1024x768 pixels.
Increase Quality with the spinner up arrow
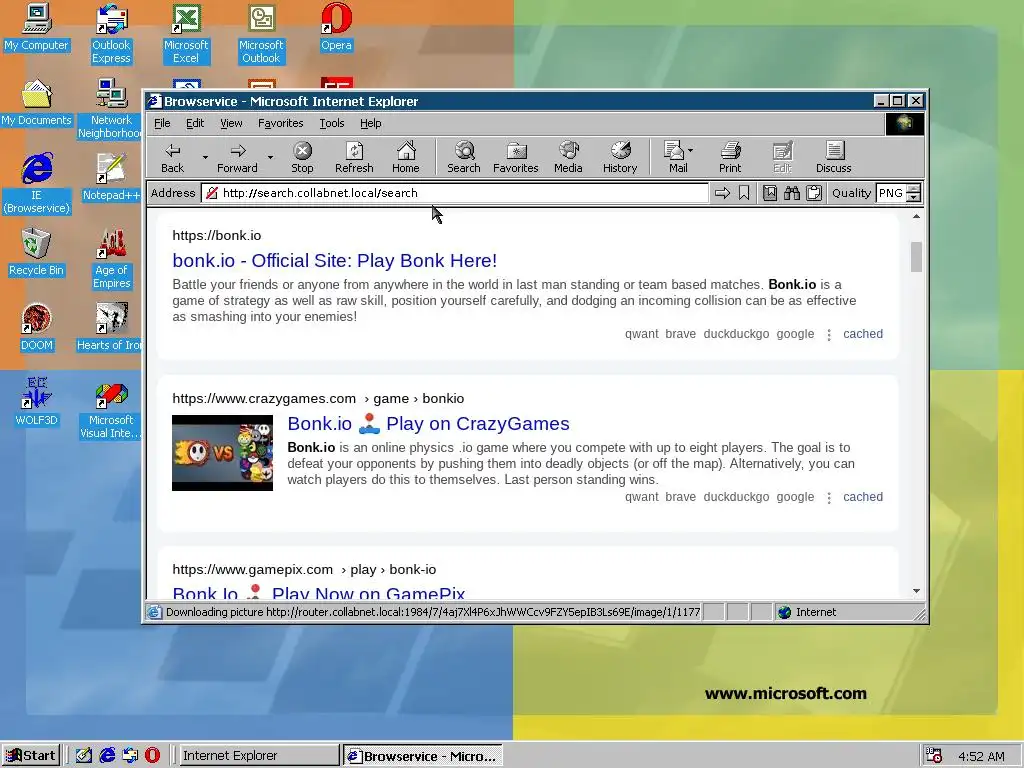(x=914, y=189)
